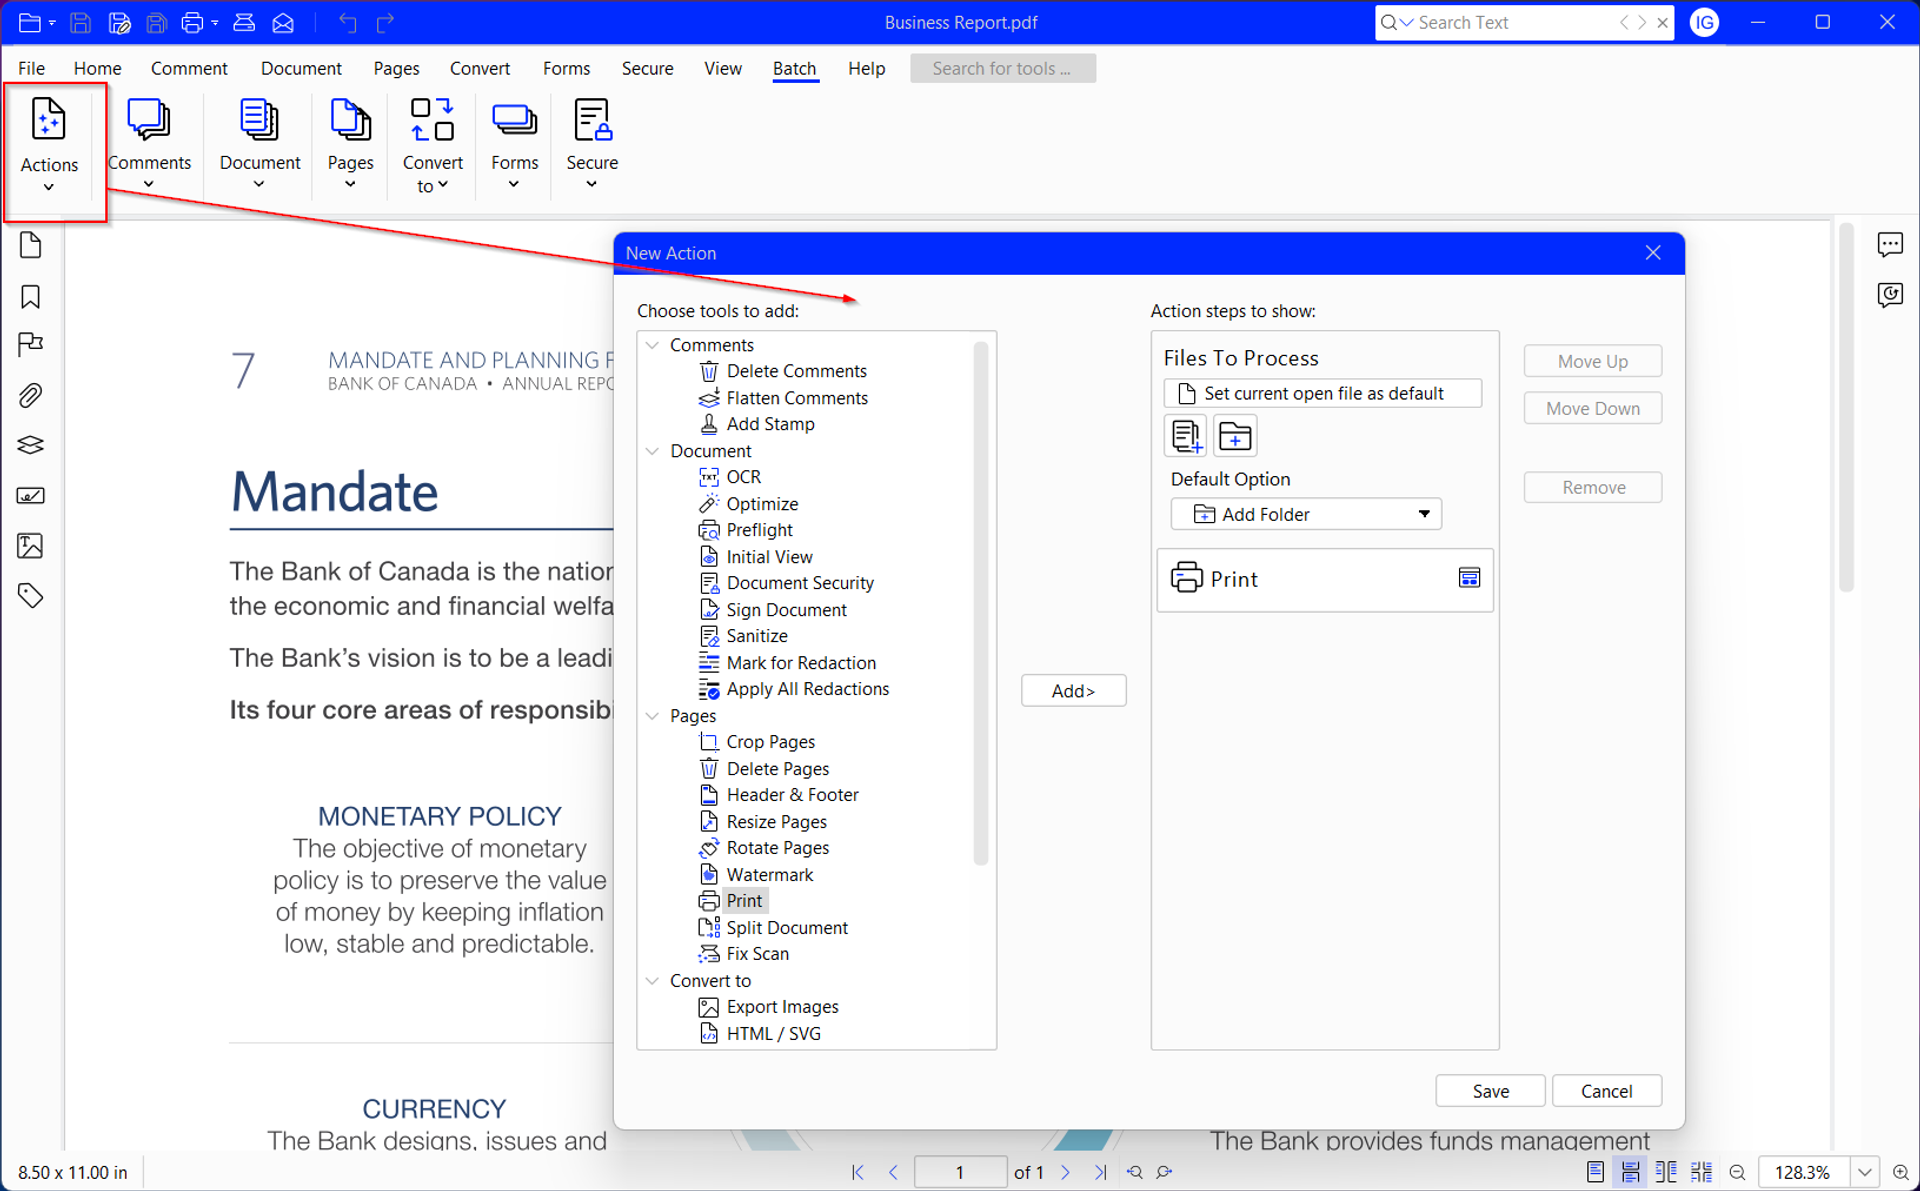Open the Forms batch dropdown
The image size is (1920, 1191).
[x=514, y=143]
